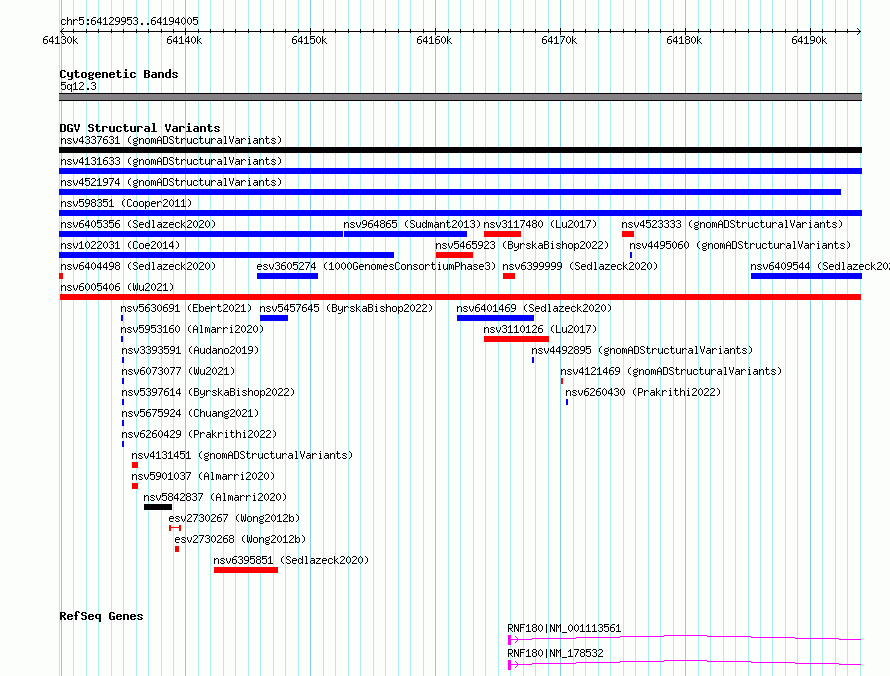Open esv3605274 (1000GenomesConsortiumPhase3) label

pyautogui.click(x=376, y=266)
